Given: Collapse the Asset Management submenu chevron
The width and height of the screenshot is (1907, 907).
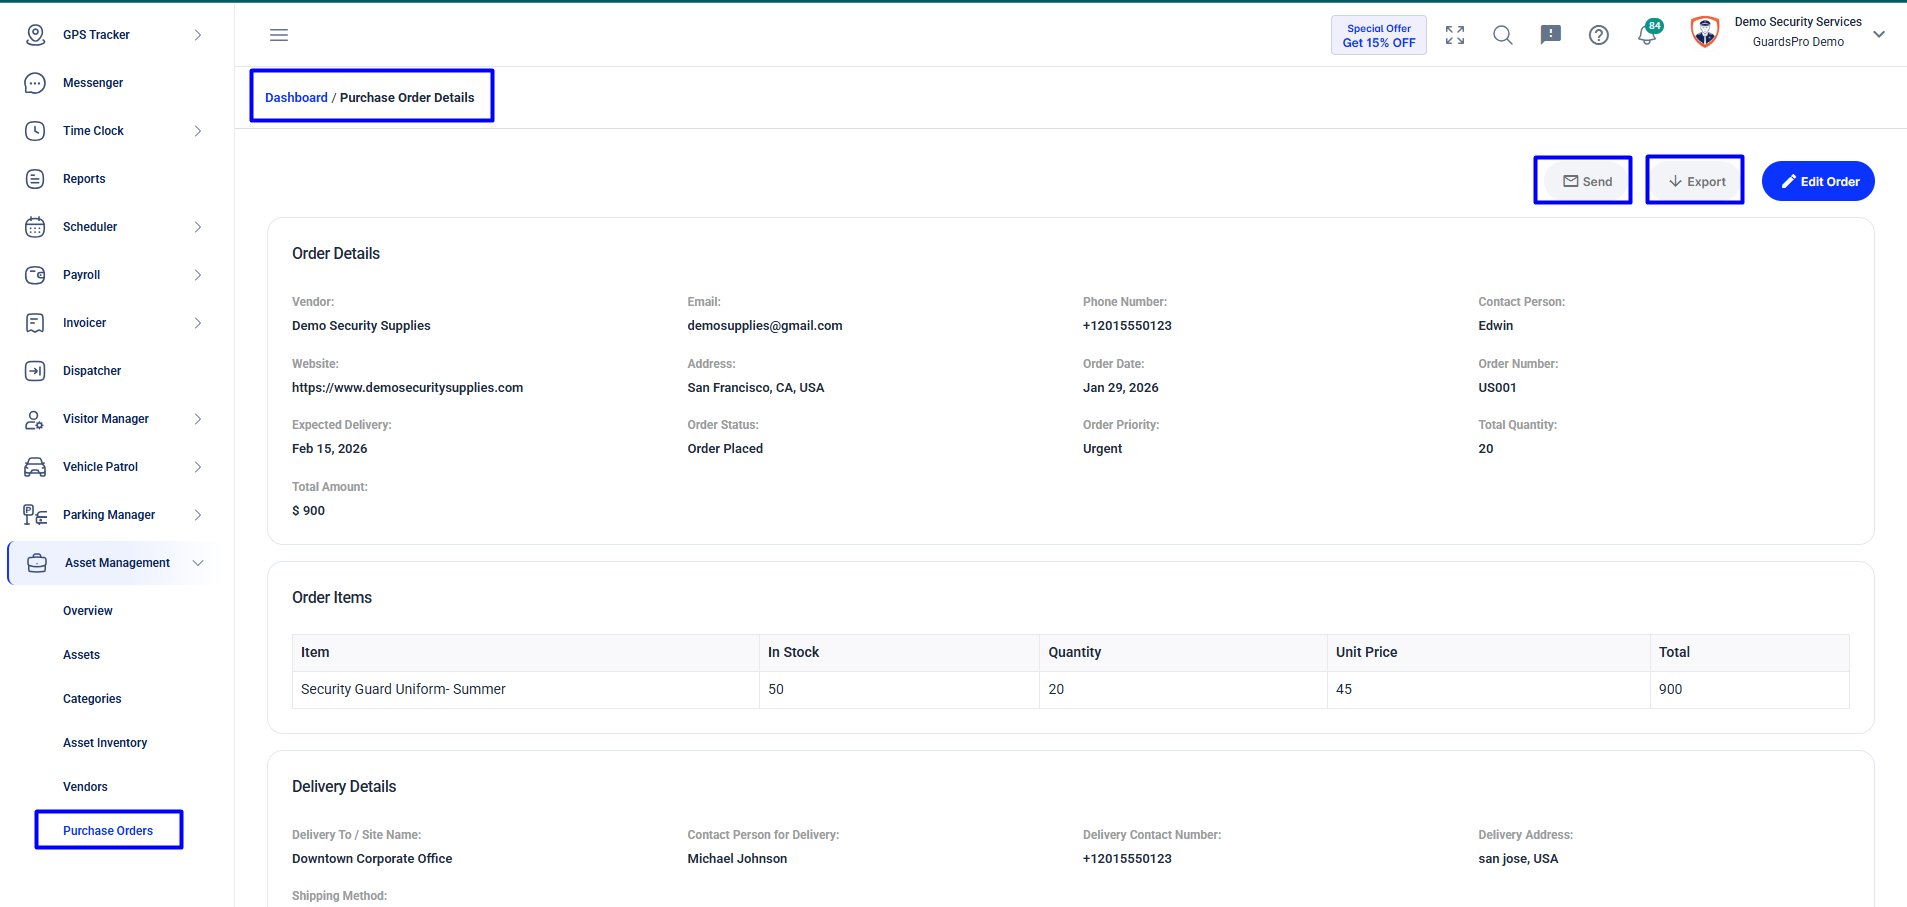Looking at the screenshot, I should coord(198,563).
